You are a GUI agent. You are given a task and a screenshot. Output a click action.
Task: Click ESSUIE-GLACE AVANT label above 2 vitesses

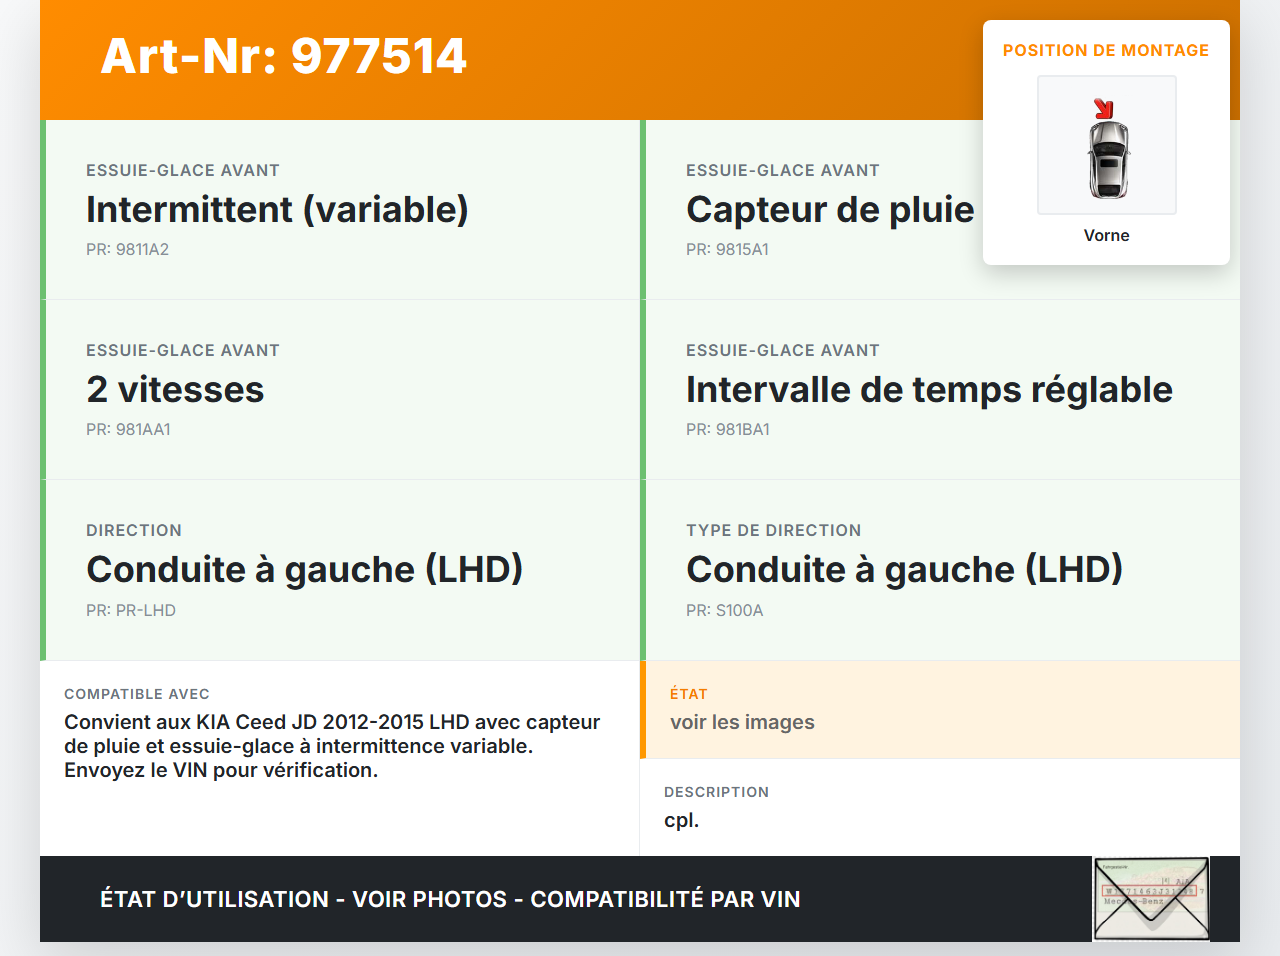183,350
